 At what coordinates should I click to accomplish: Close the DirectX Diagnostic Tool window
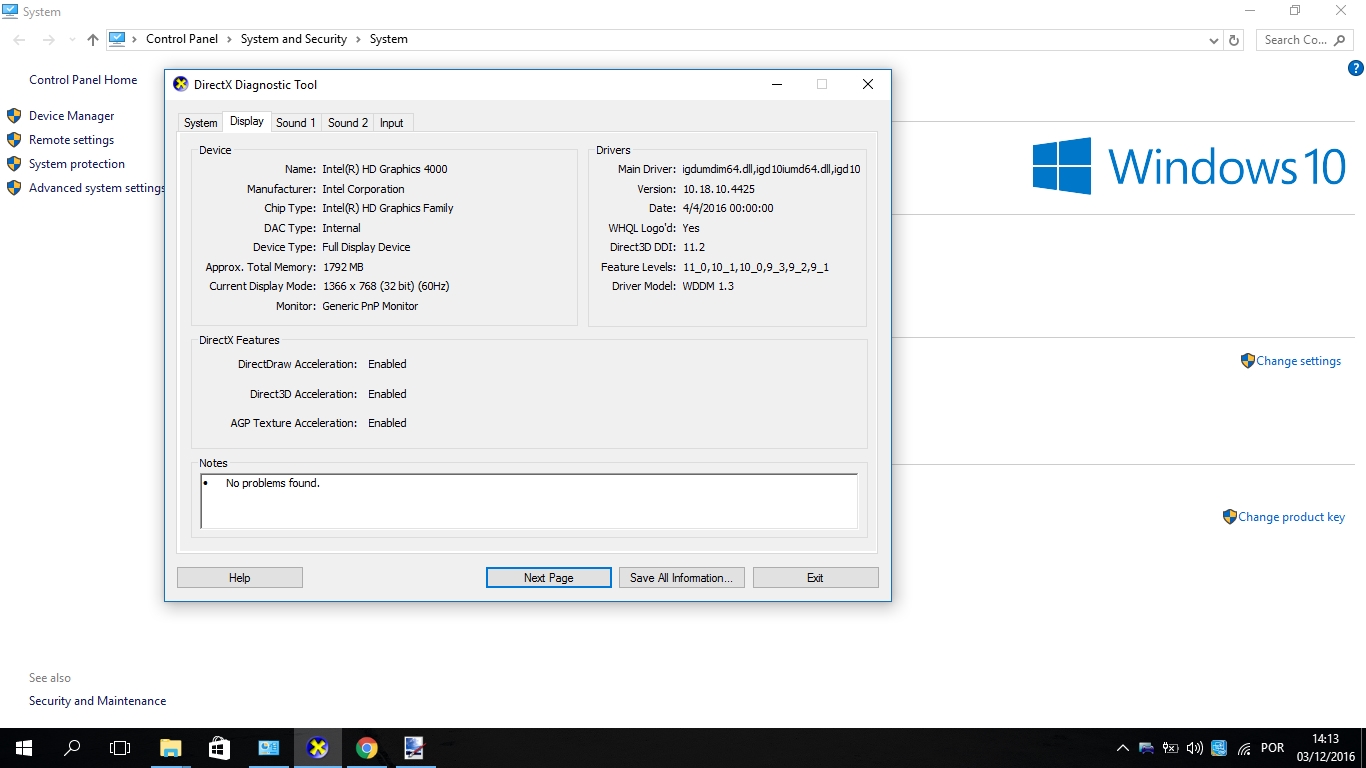[868, 85]
